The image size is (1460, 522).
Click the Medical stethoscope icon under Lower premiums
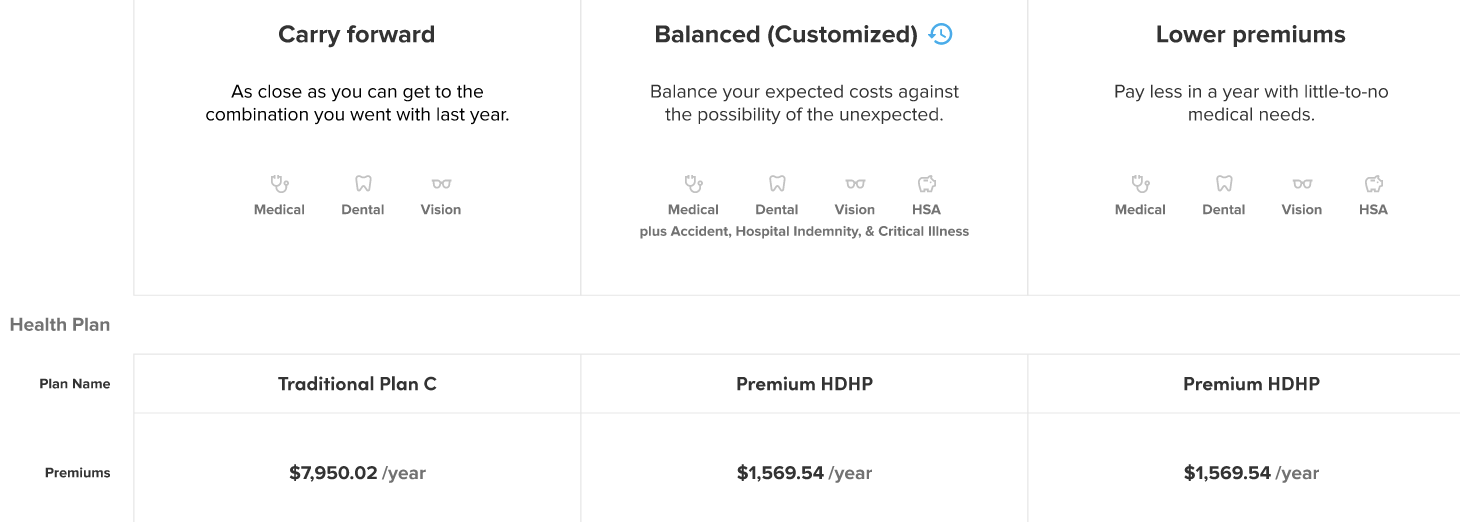(1140, 184)
